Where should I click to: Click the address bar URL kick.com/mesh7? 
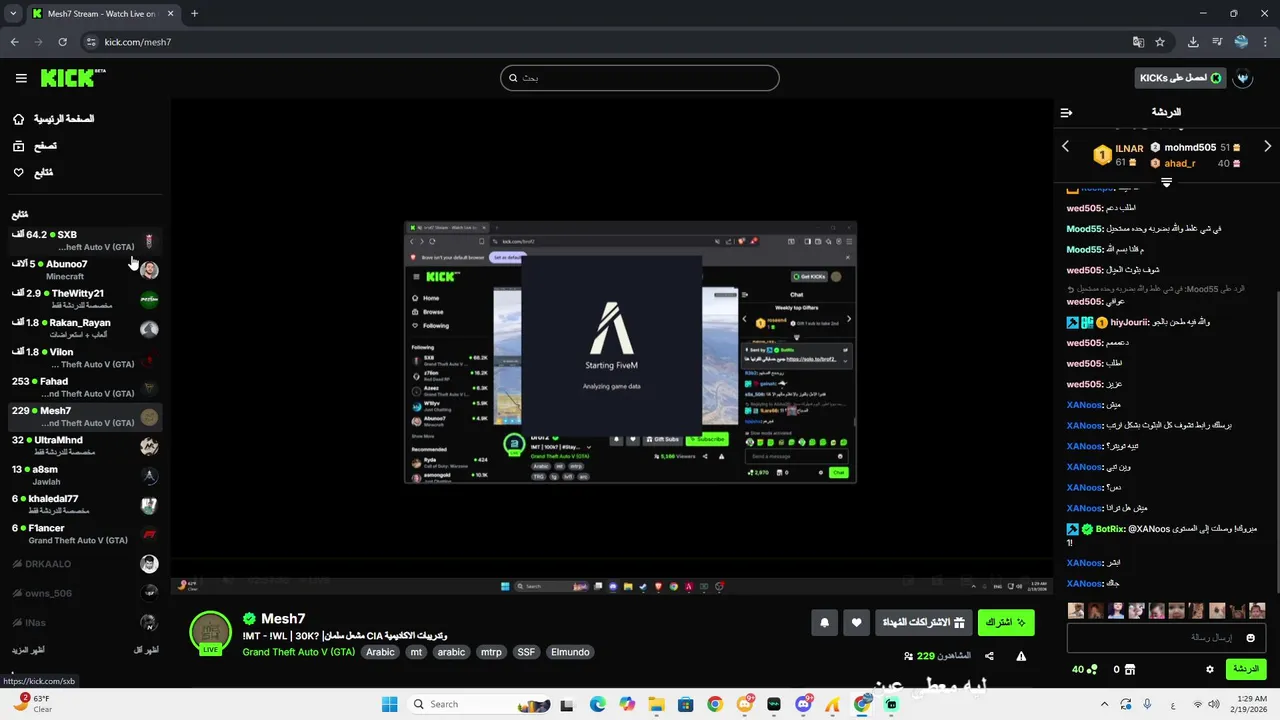(138, 42)
